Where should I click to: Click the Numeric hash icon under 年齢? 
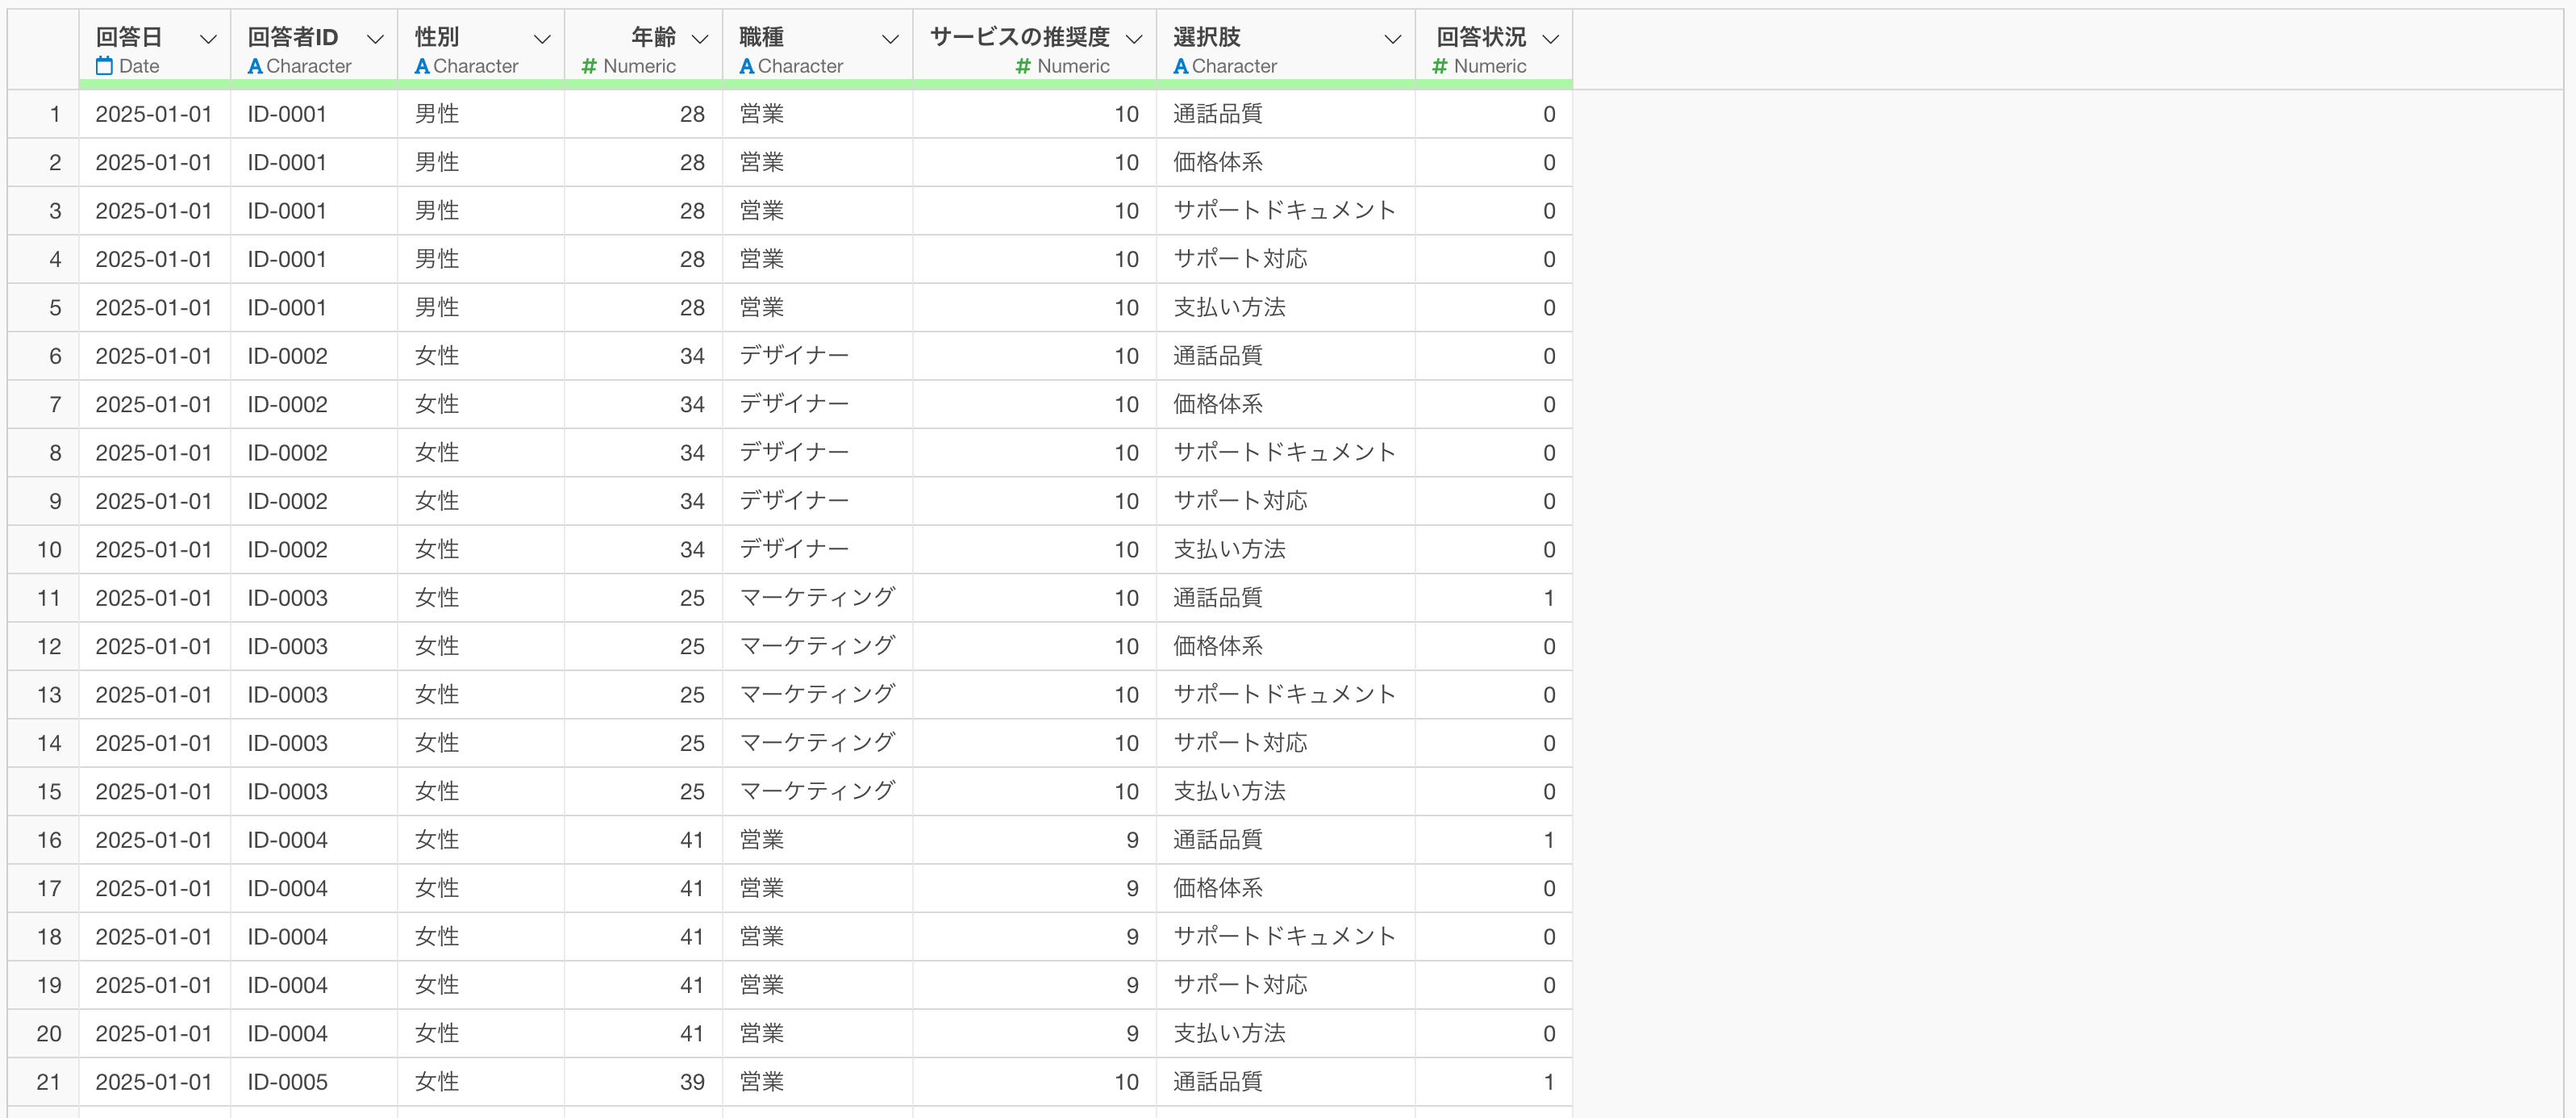589,66
